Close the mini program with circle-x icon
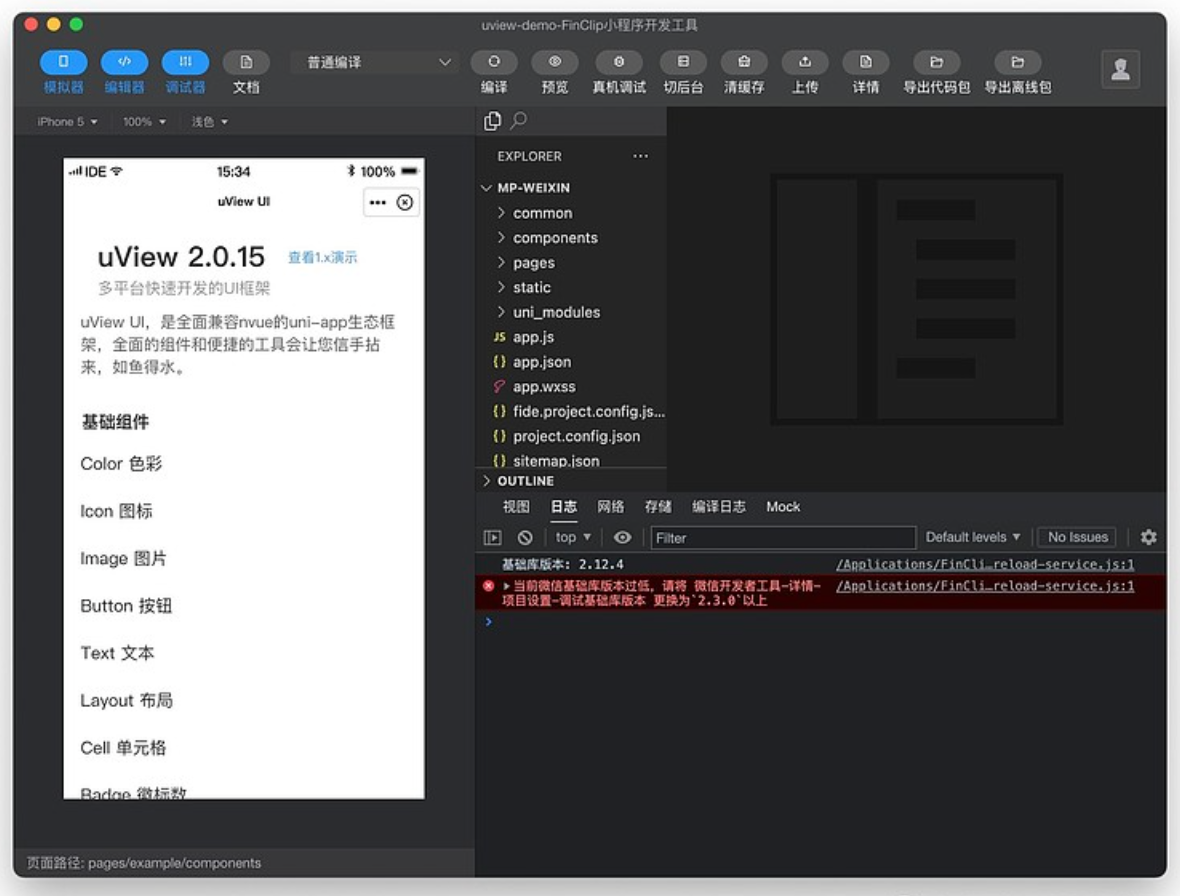 (405, 202)
